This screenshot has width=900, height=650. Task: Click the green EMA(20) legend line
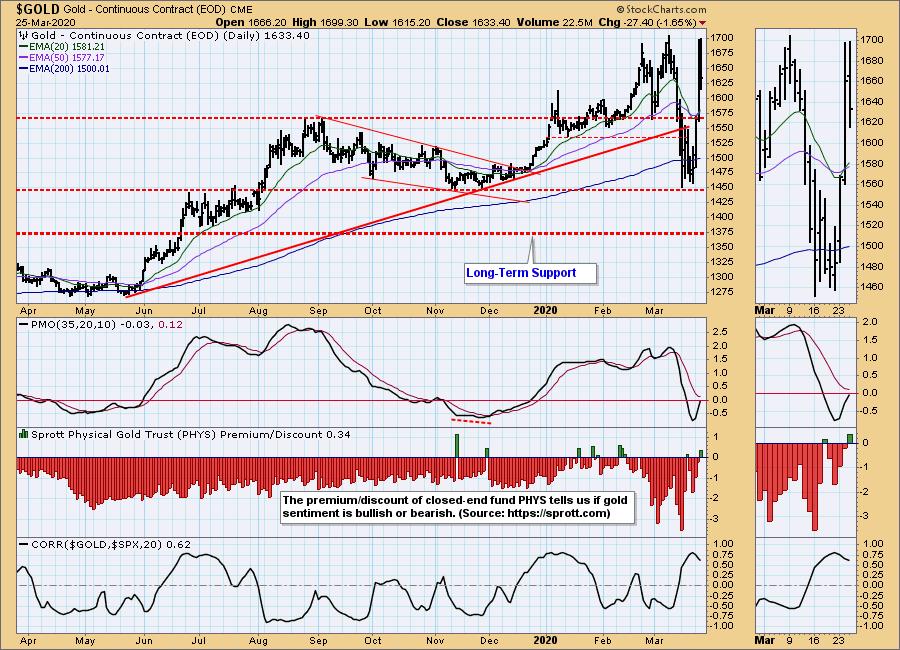pos(24,47)
